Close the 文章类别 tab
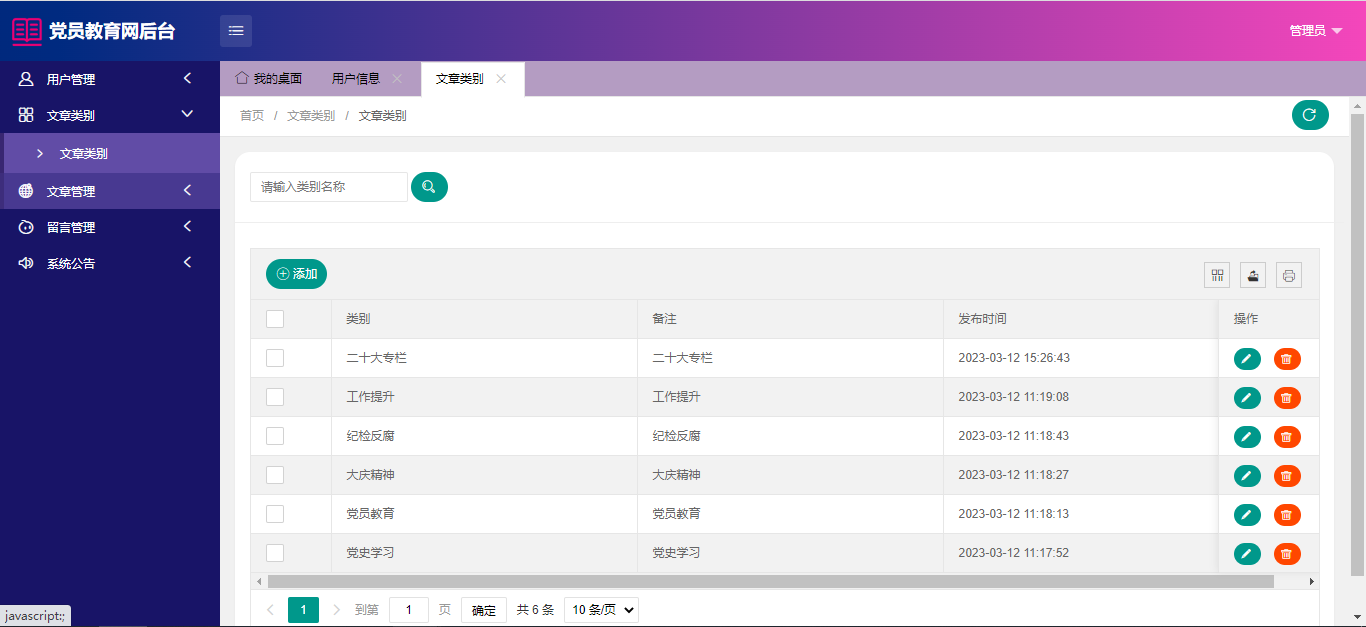 click(501, 79)
